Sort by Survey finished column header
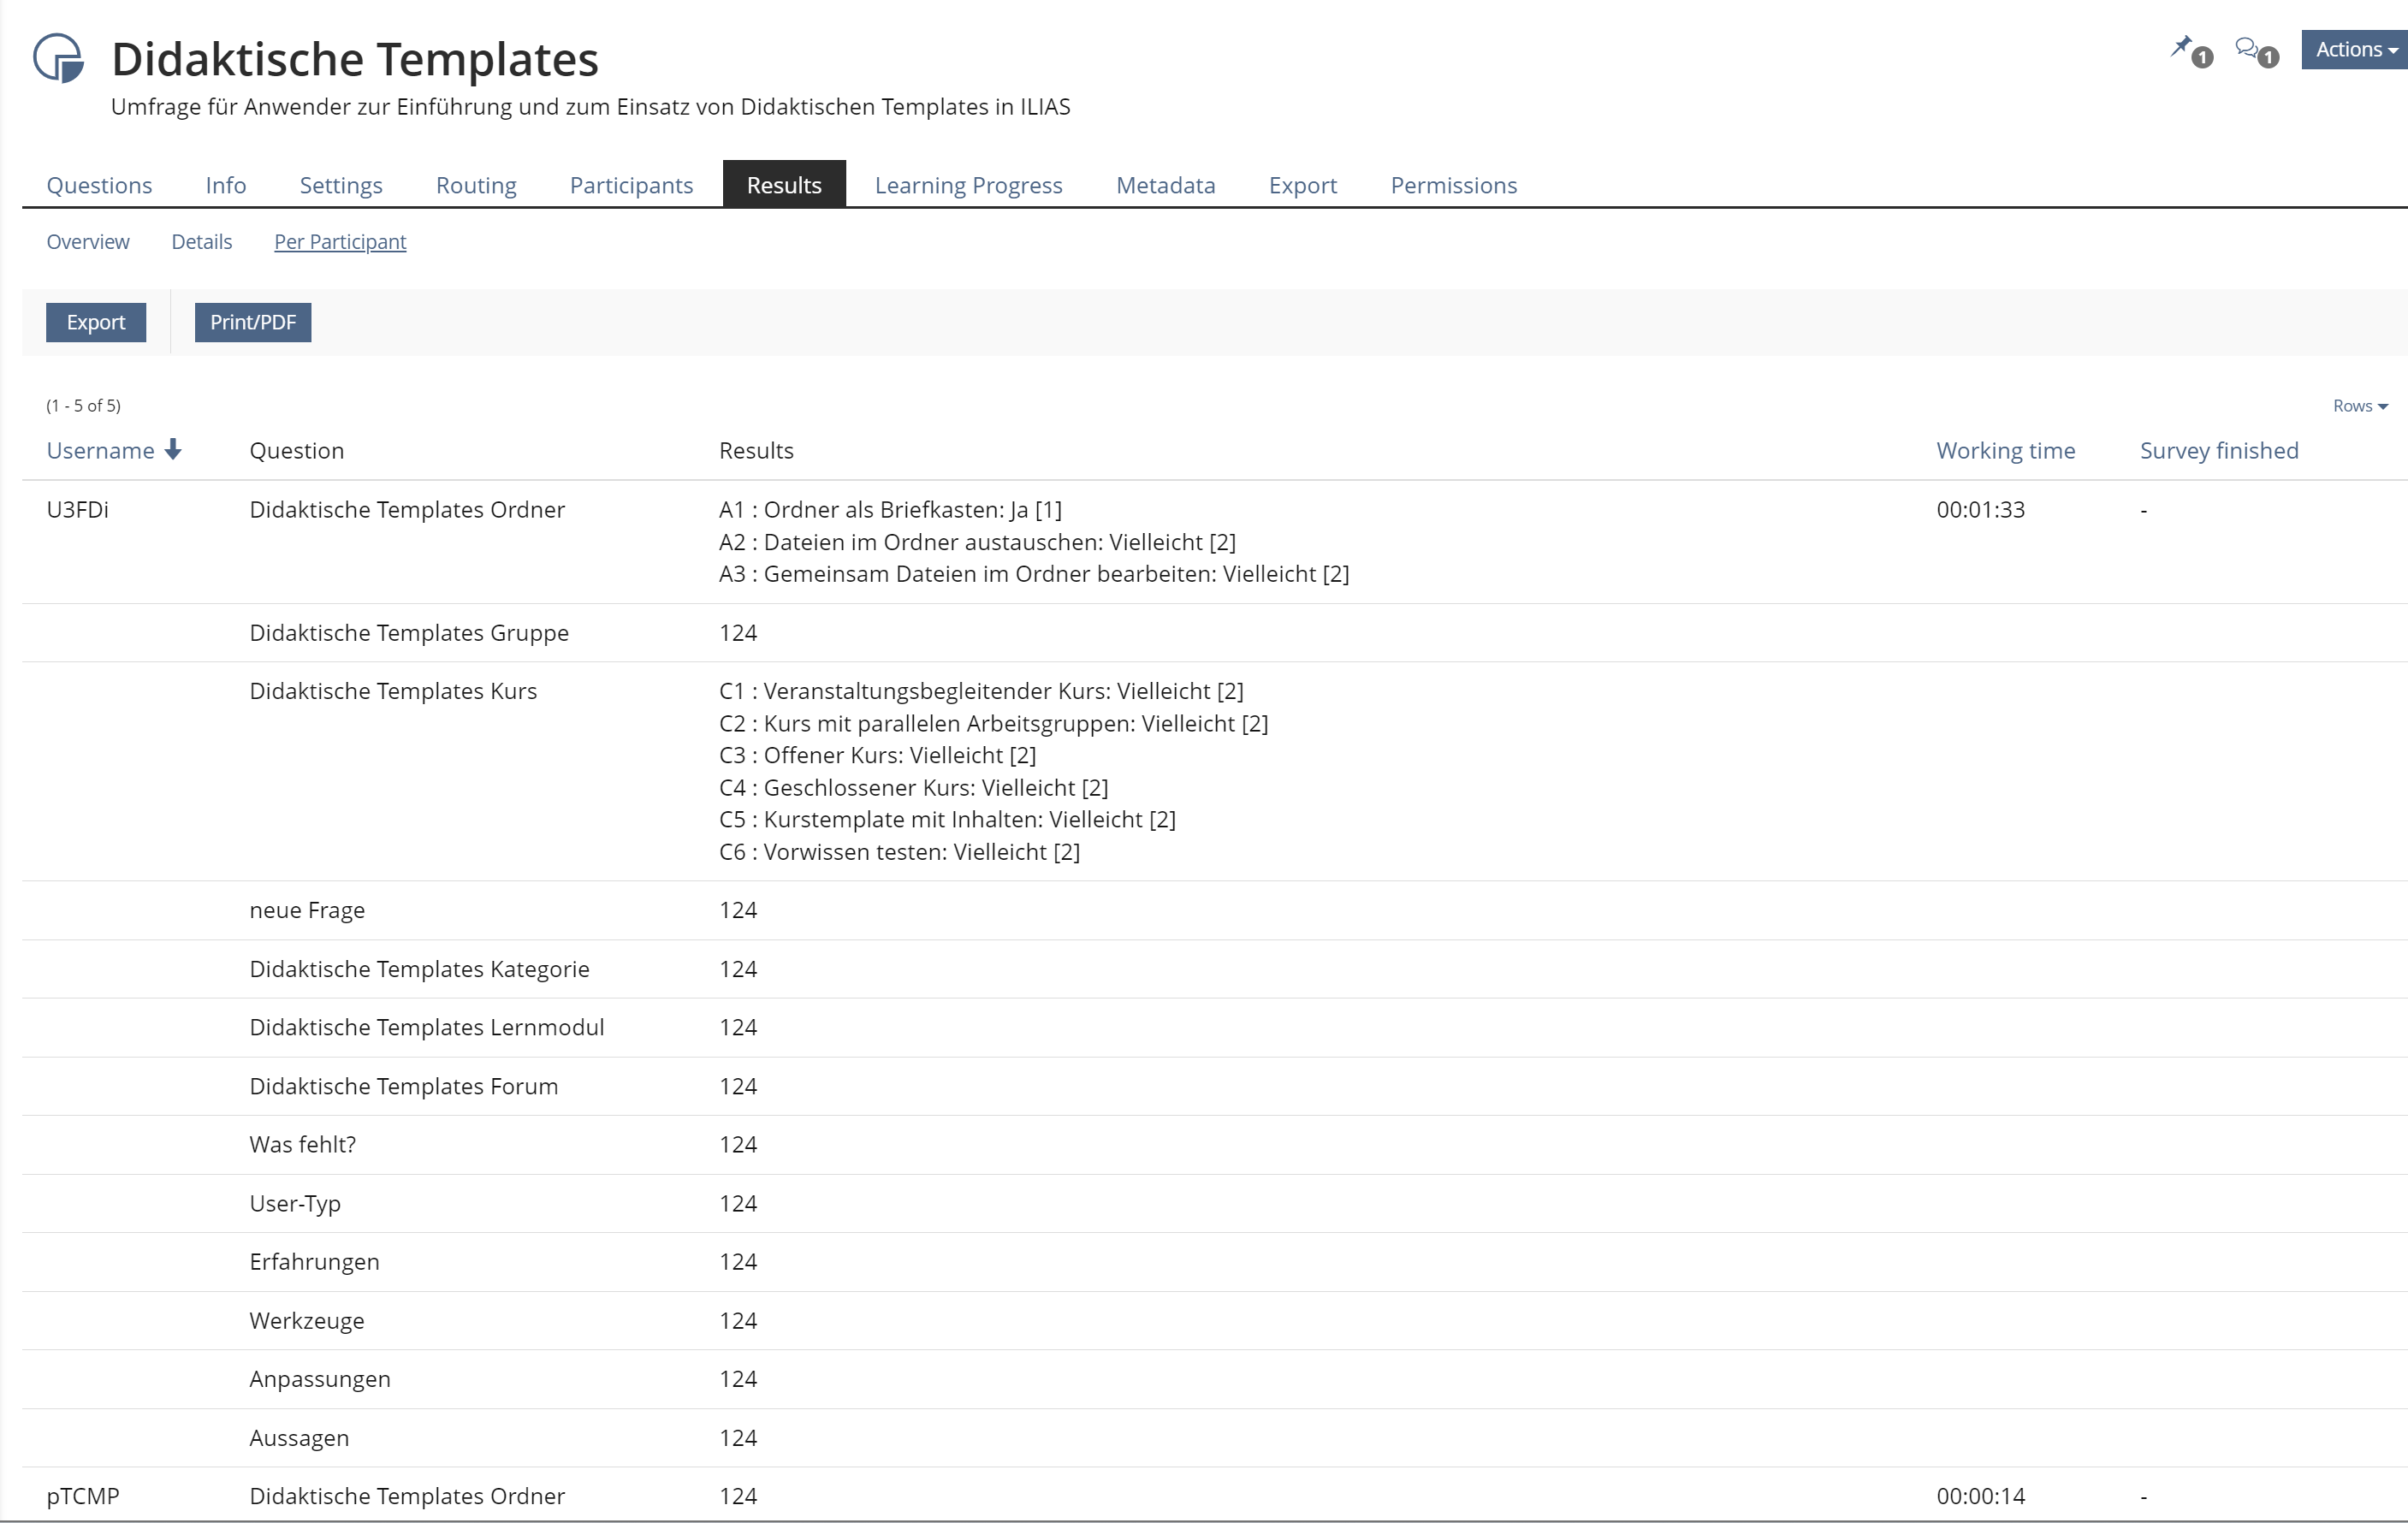 point(2218,451)
